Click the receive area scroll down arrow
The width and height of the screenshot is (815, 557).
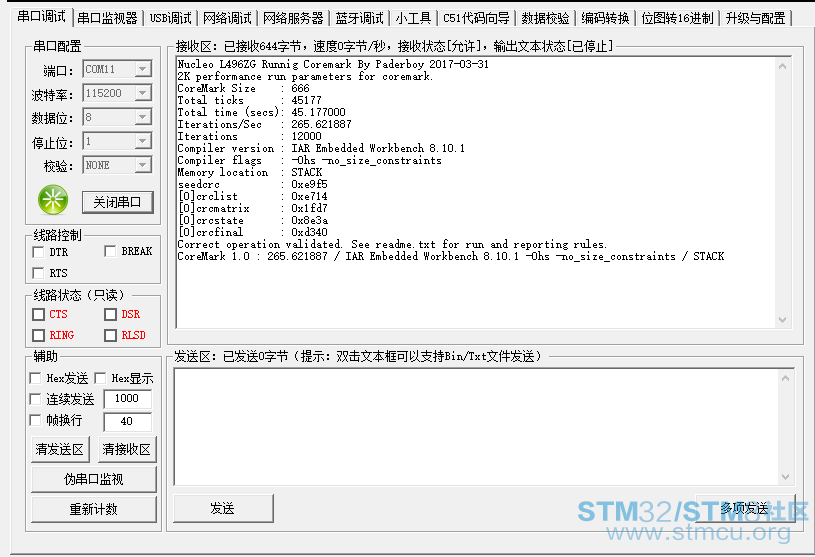point(782,320)
